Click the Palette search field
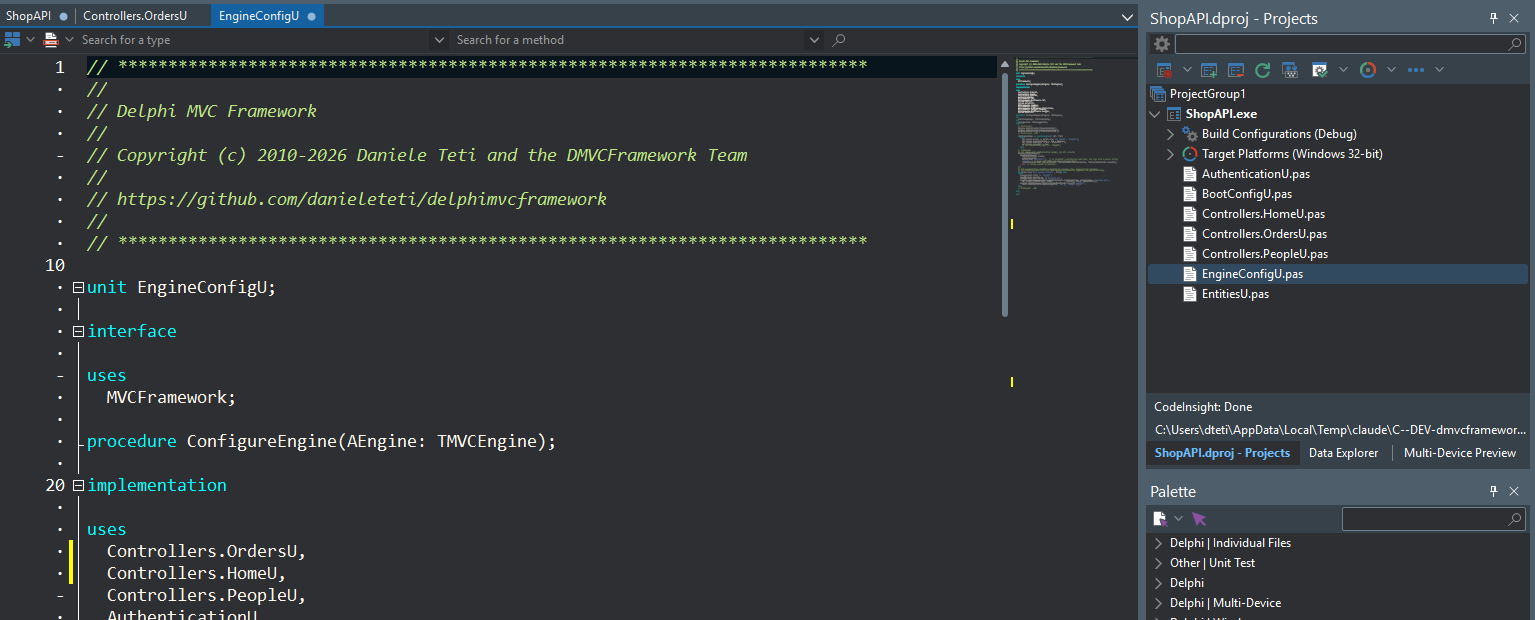Image resolution: width=1535 pixels, height=620 pixels. (x=1432, y=519)
